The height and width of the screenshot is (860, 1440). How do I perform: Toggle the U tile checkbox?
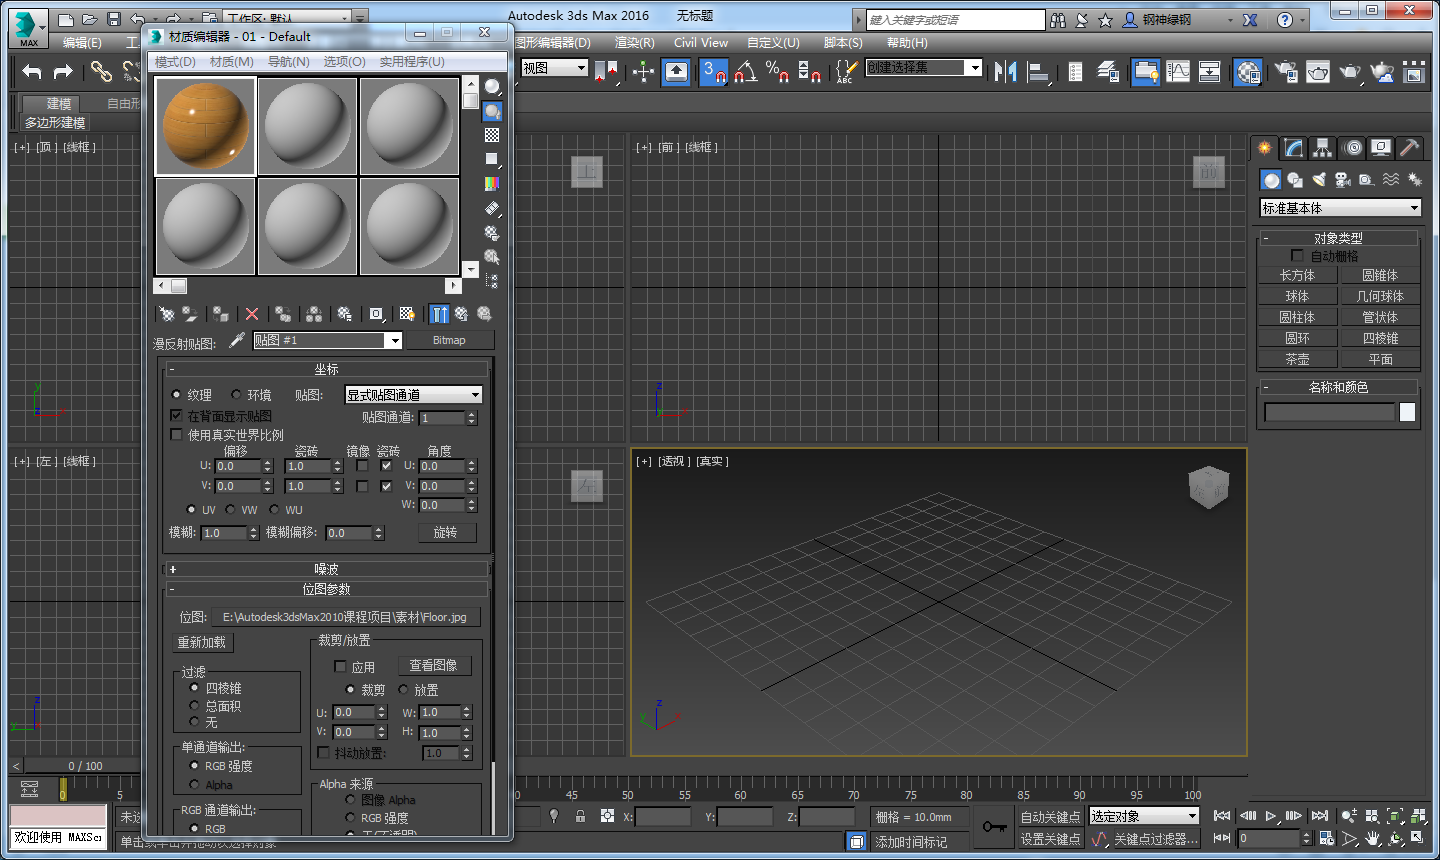386,466
